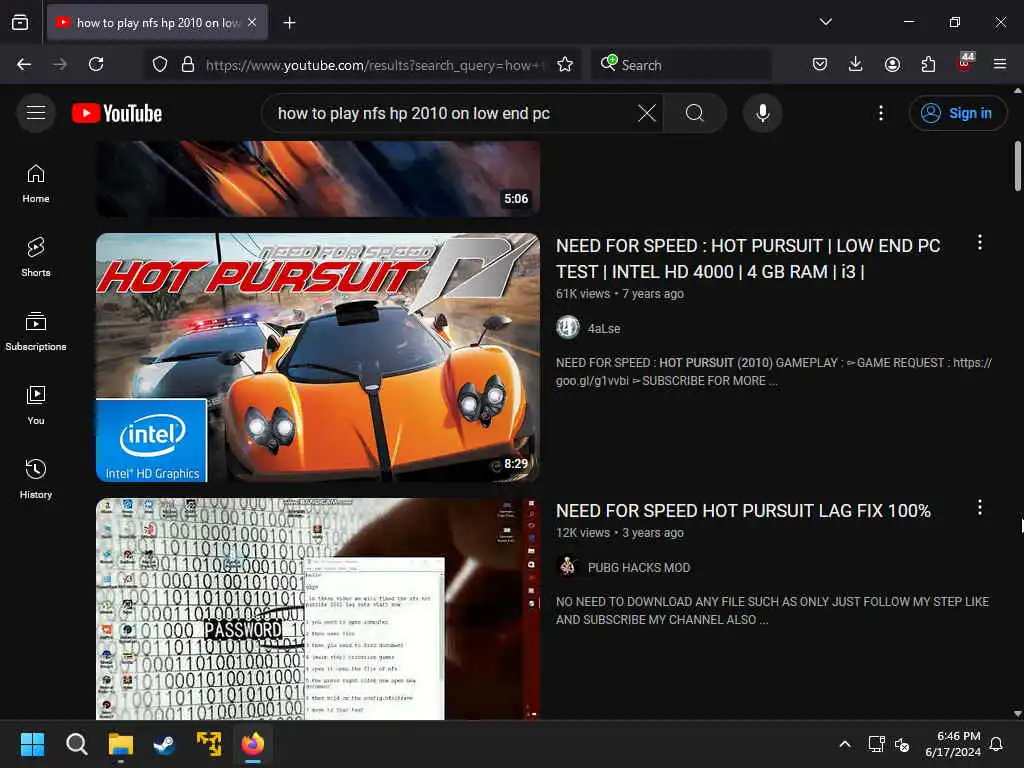Viewport: 1024px width, 768px height.
Task: Open the extension with 44 badge
Action: click(x=965, y=63)
